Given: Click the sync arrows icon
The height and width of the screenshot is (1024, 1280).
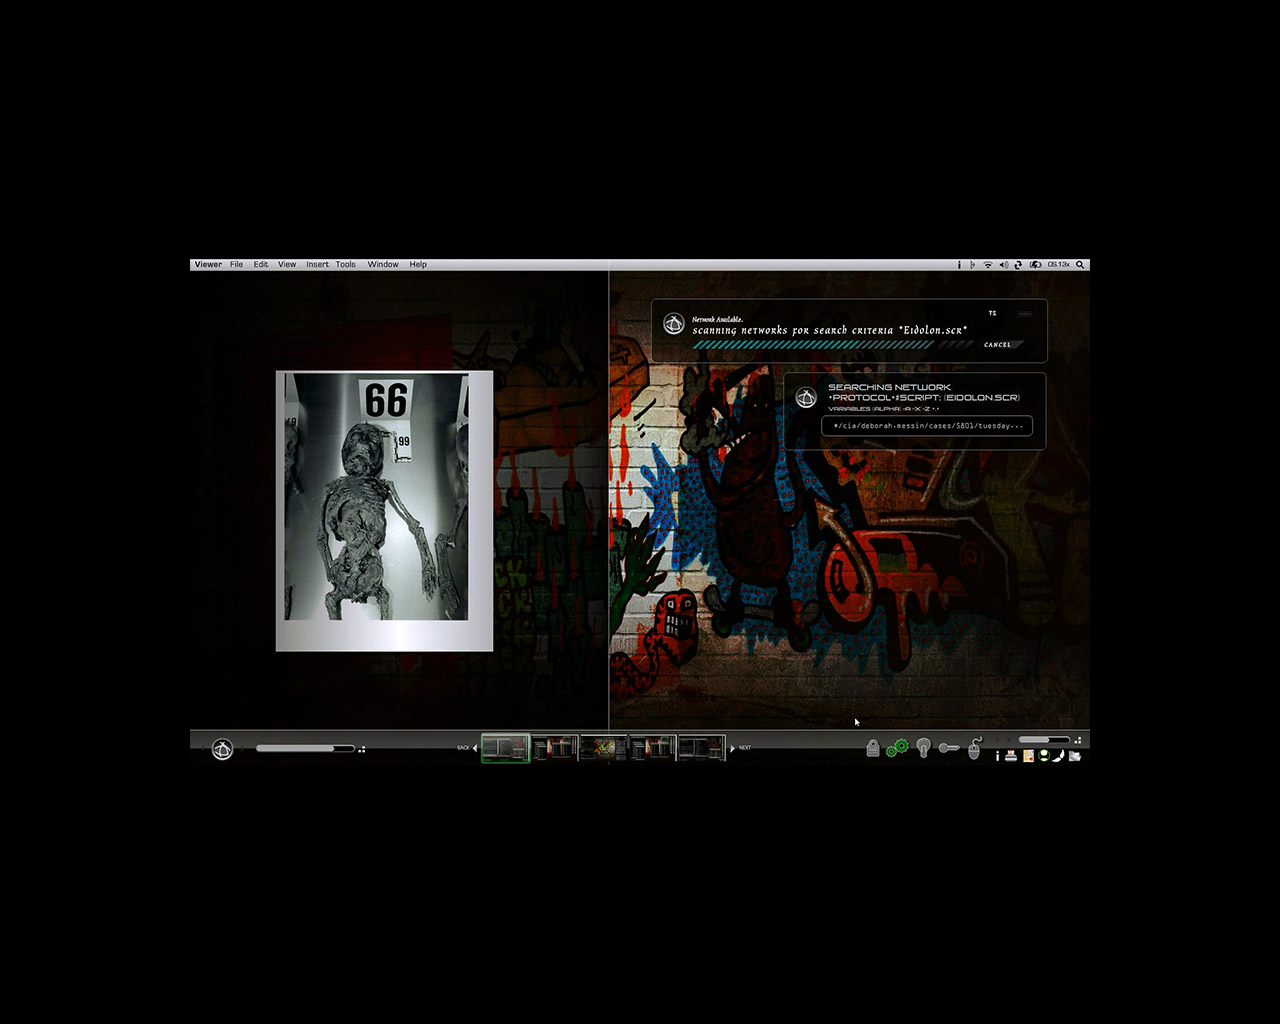Looking at the screenshot, I should (x=1018, y=265).
